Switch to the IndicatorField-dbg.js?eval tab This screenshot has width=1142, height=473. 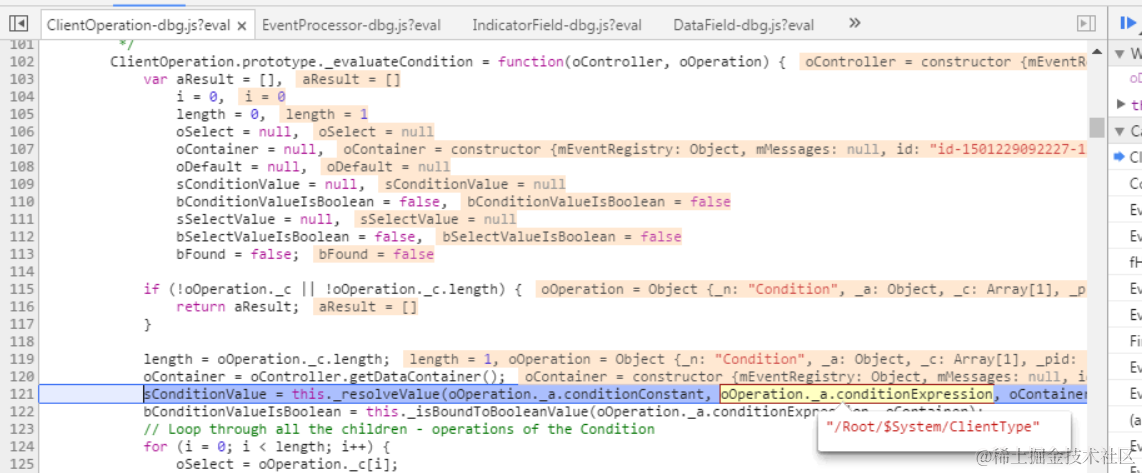click(557, 25)
